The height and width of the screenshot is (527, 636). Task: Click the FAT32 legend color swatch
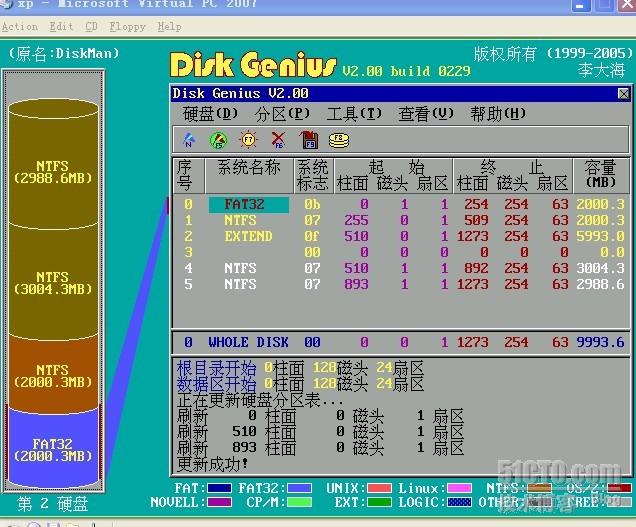pos(299,488)
